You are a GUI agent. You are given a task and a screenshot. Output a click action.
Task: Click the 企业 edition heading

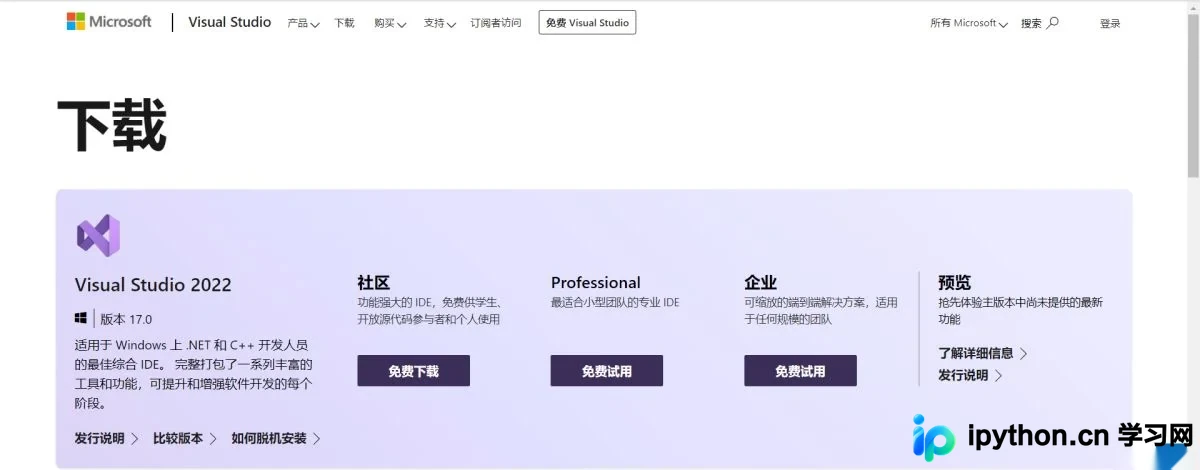click(760, 283)
